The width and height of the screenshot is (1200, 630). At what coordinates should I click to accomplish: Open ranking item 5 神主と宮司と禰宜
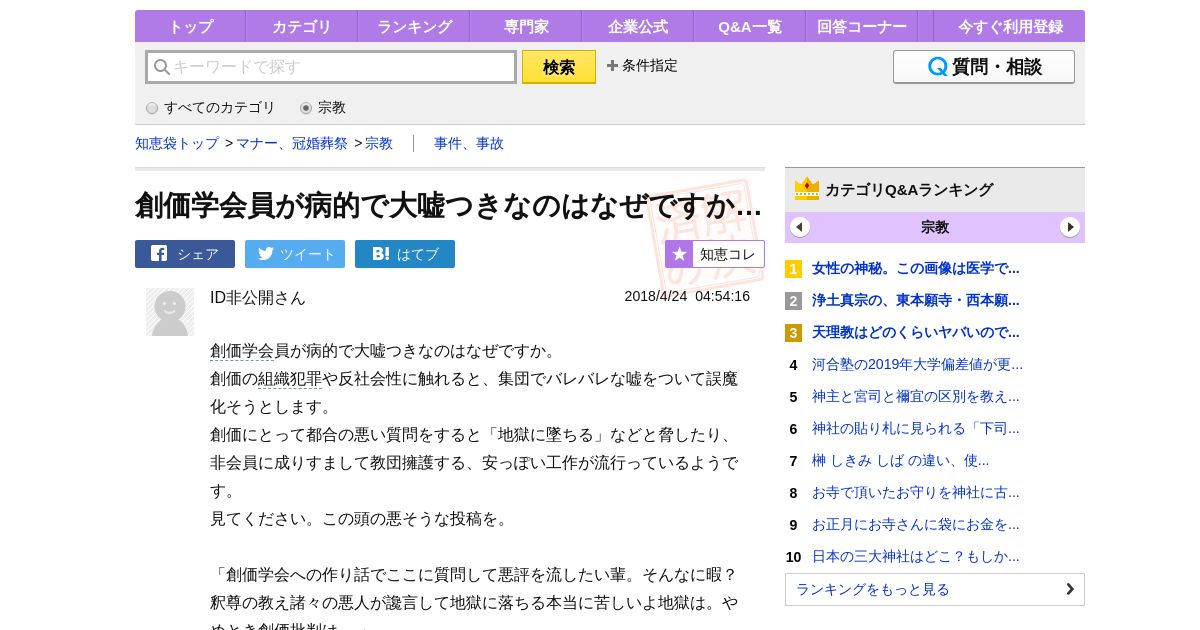pyautogui.click(x=916, y=396)
